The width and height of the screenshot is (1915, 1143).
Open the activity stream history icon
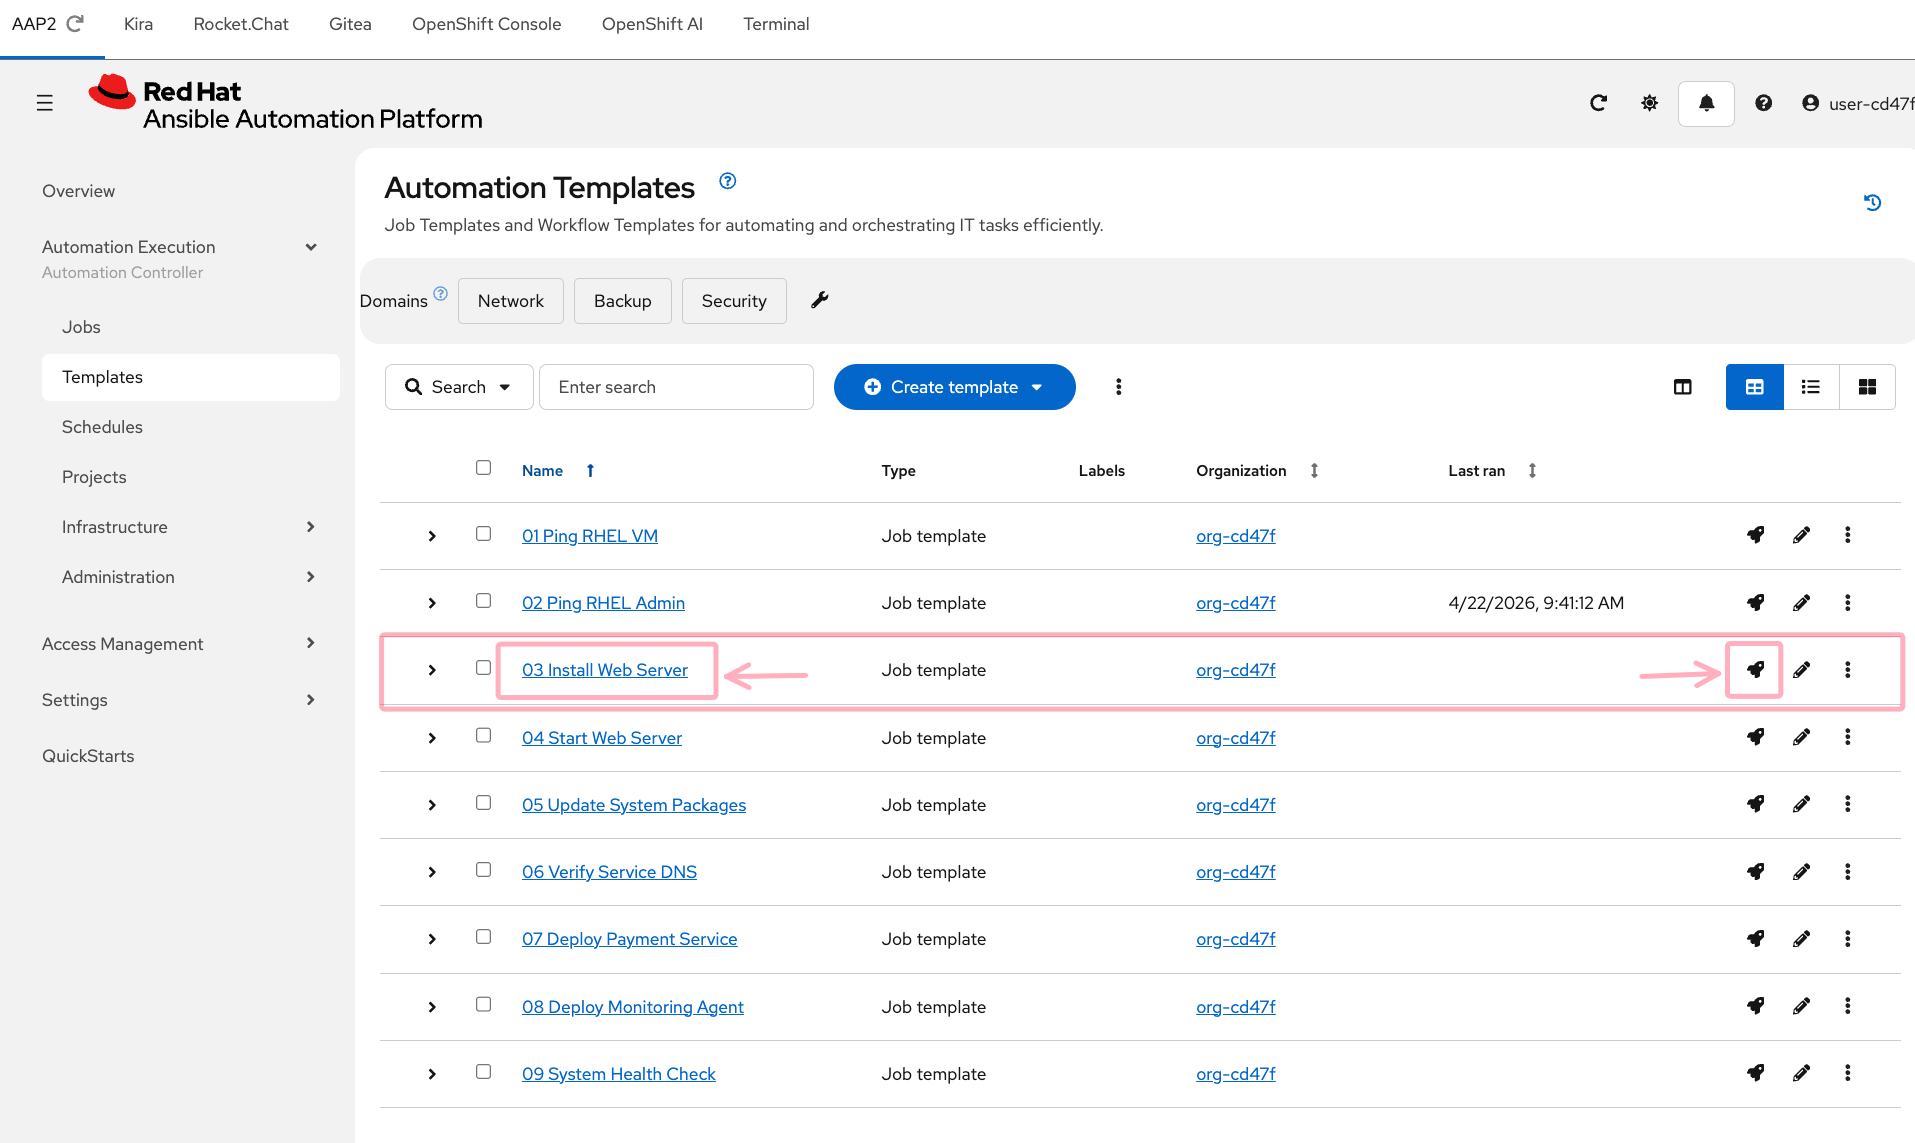point(1872,203)
